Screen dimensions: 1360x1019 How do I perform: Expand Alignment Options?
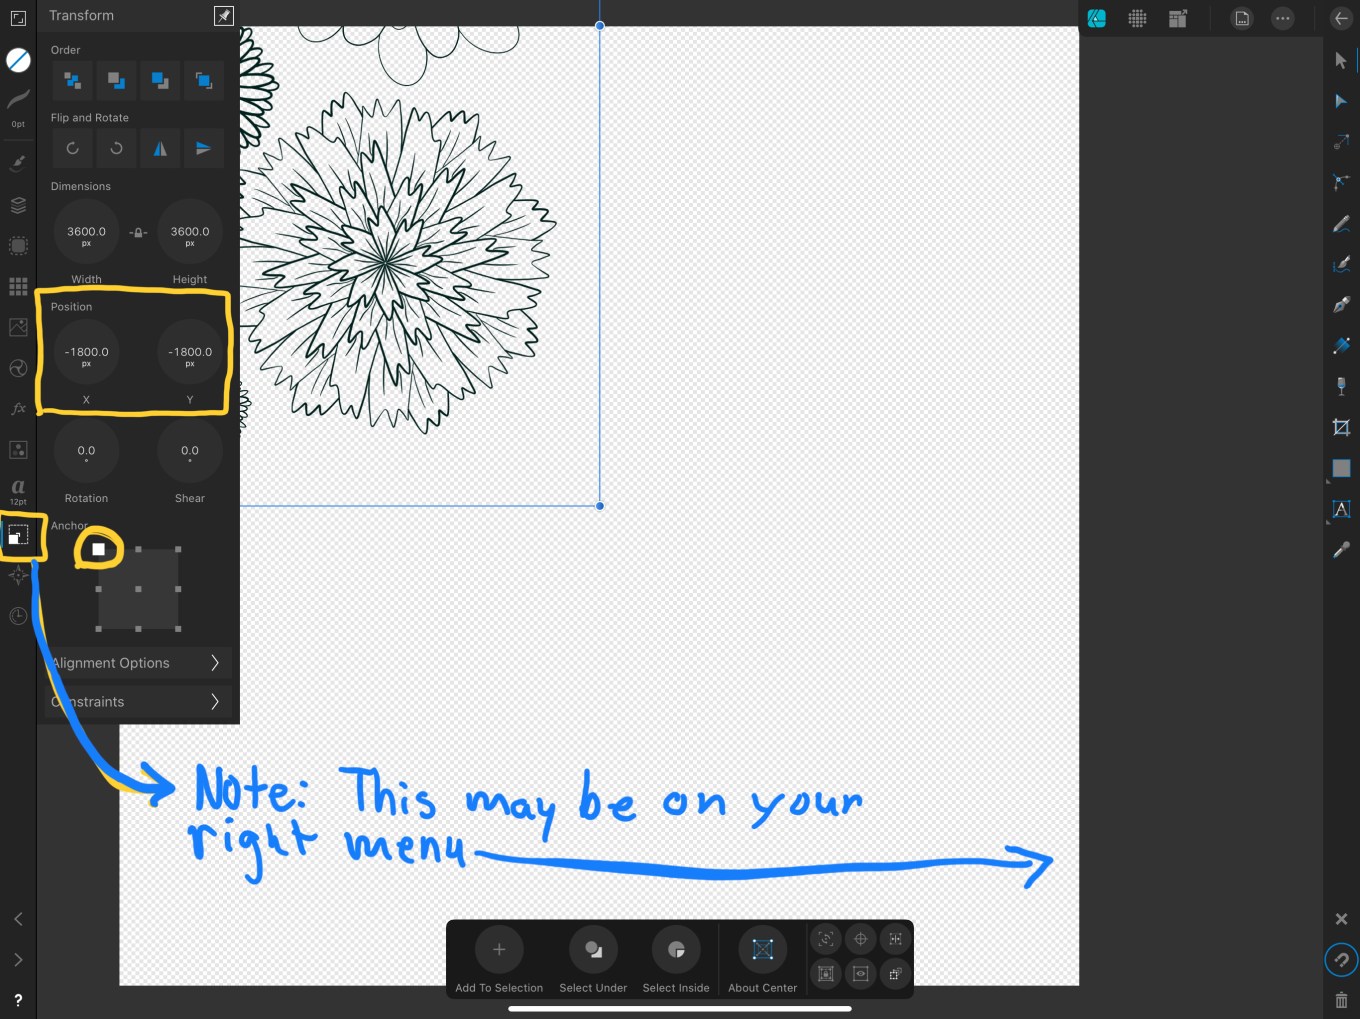coord(138,663)
